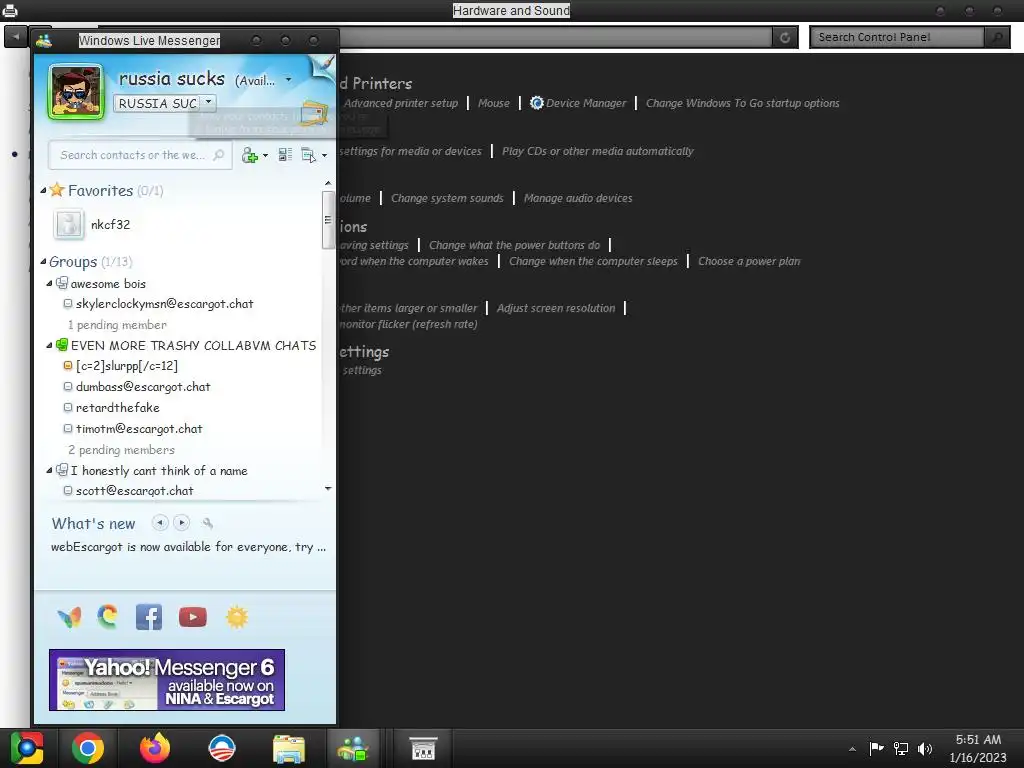Click the MSN butterfly icon
This screenshot has height=768, width=1024.
coord(69,617)
